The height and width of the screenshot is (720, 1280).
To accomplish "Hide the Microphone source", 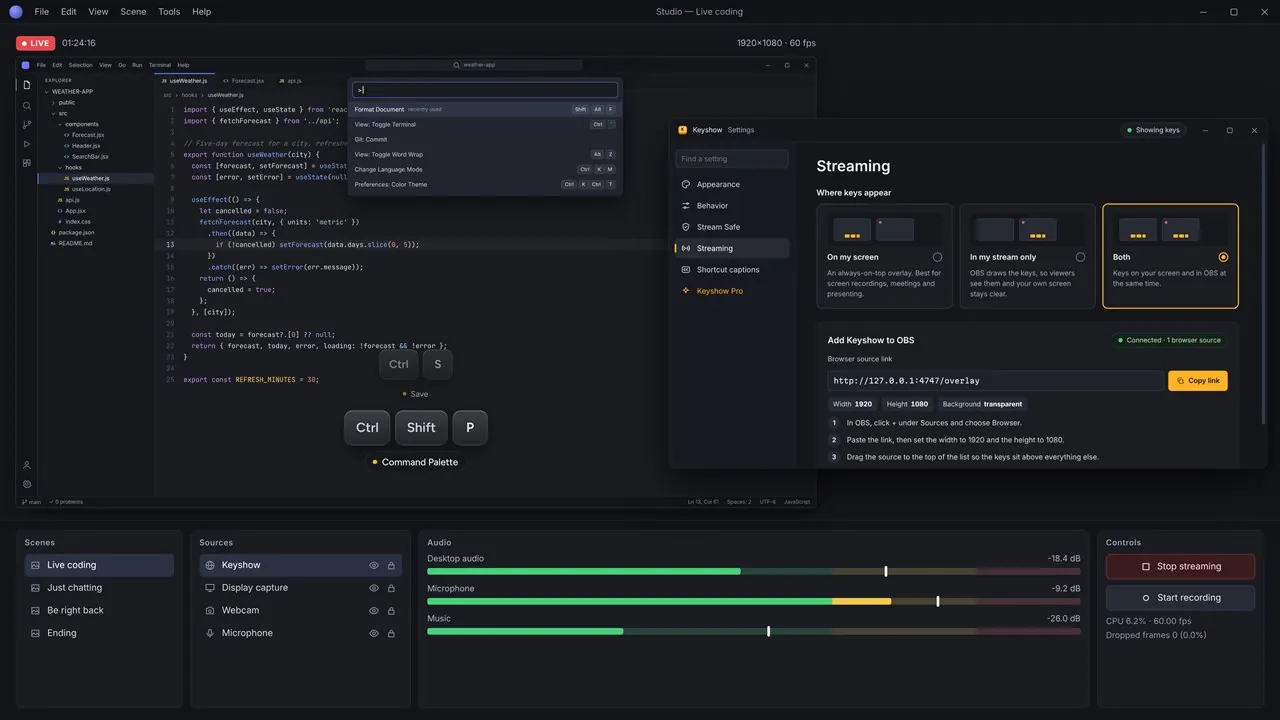I will [x=374, y=633].
